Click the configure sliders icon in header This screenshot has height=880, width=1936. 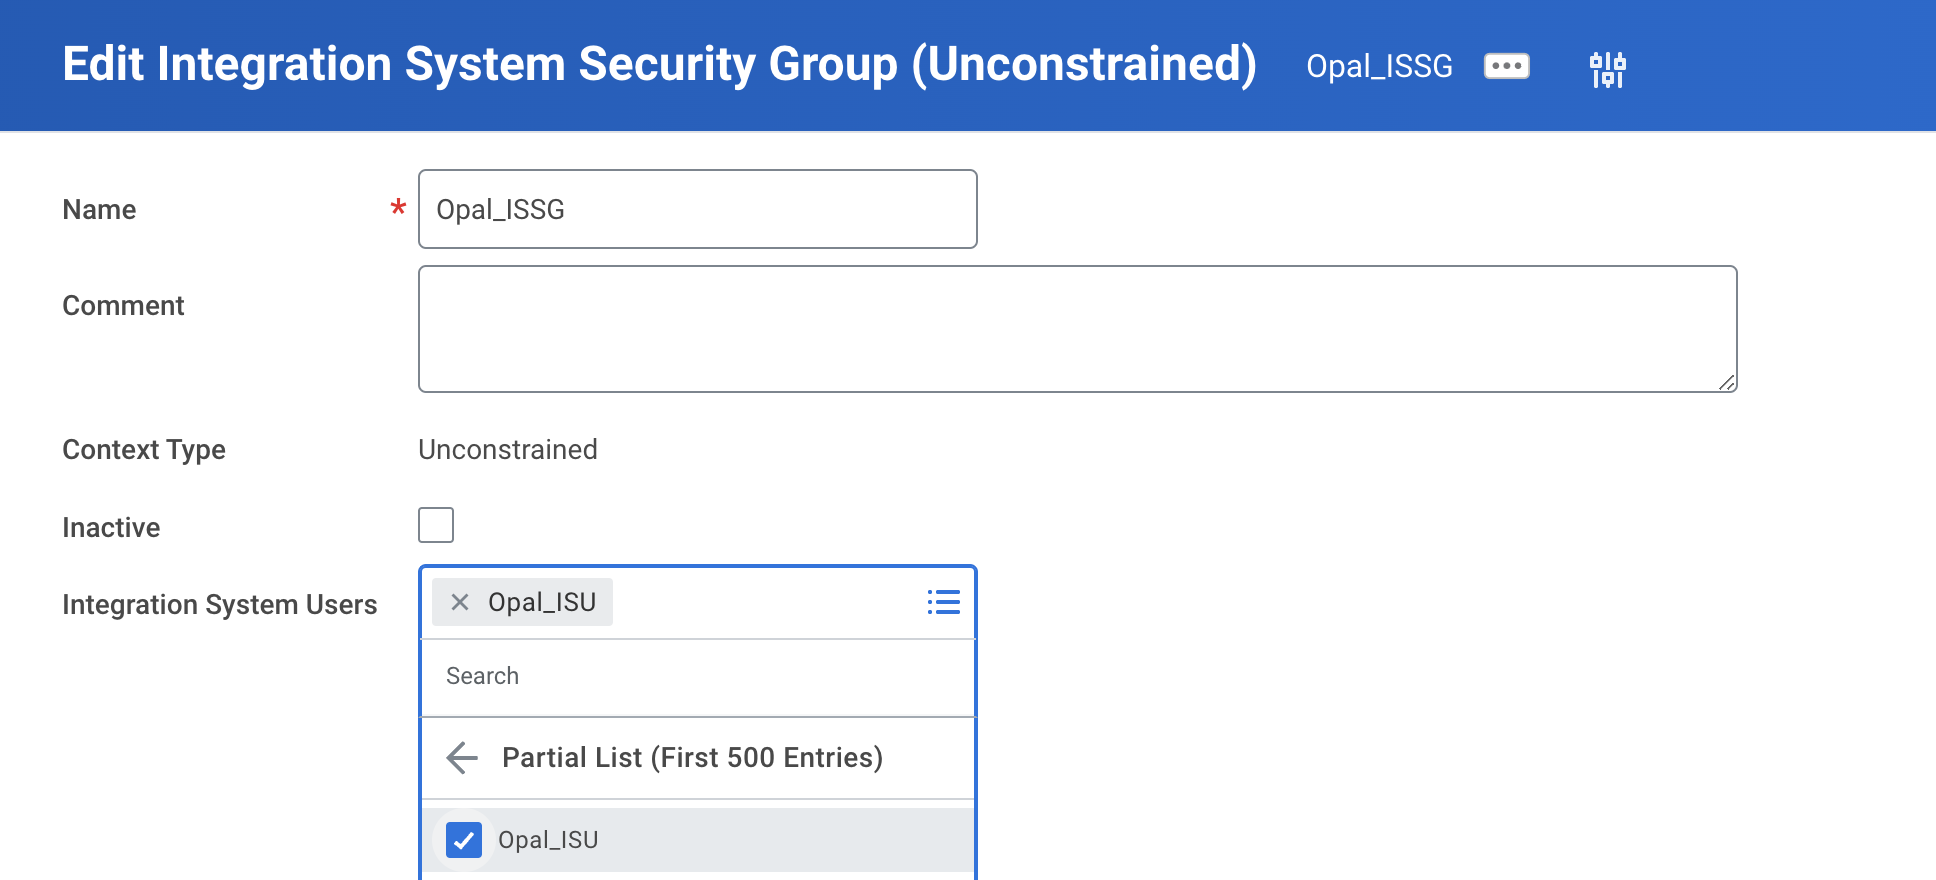[x=1608, y=69]
